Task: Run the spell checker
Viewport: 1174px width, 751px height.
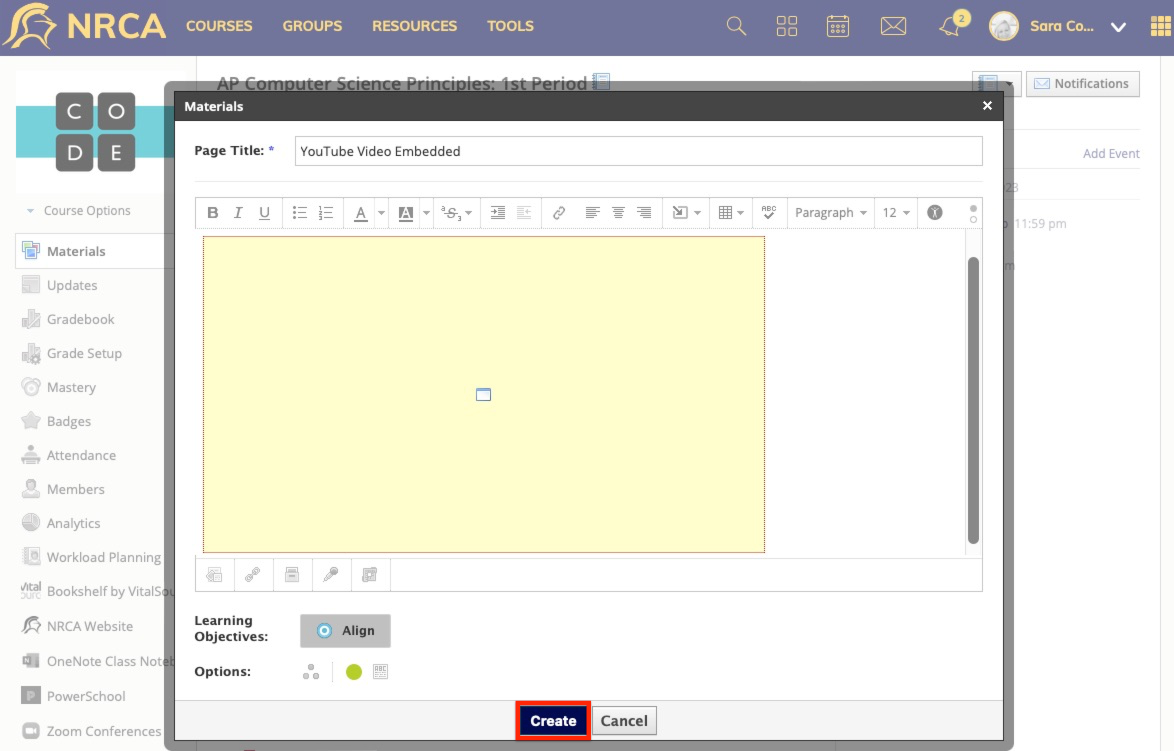Action: coord(769,212)
